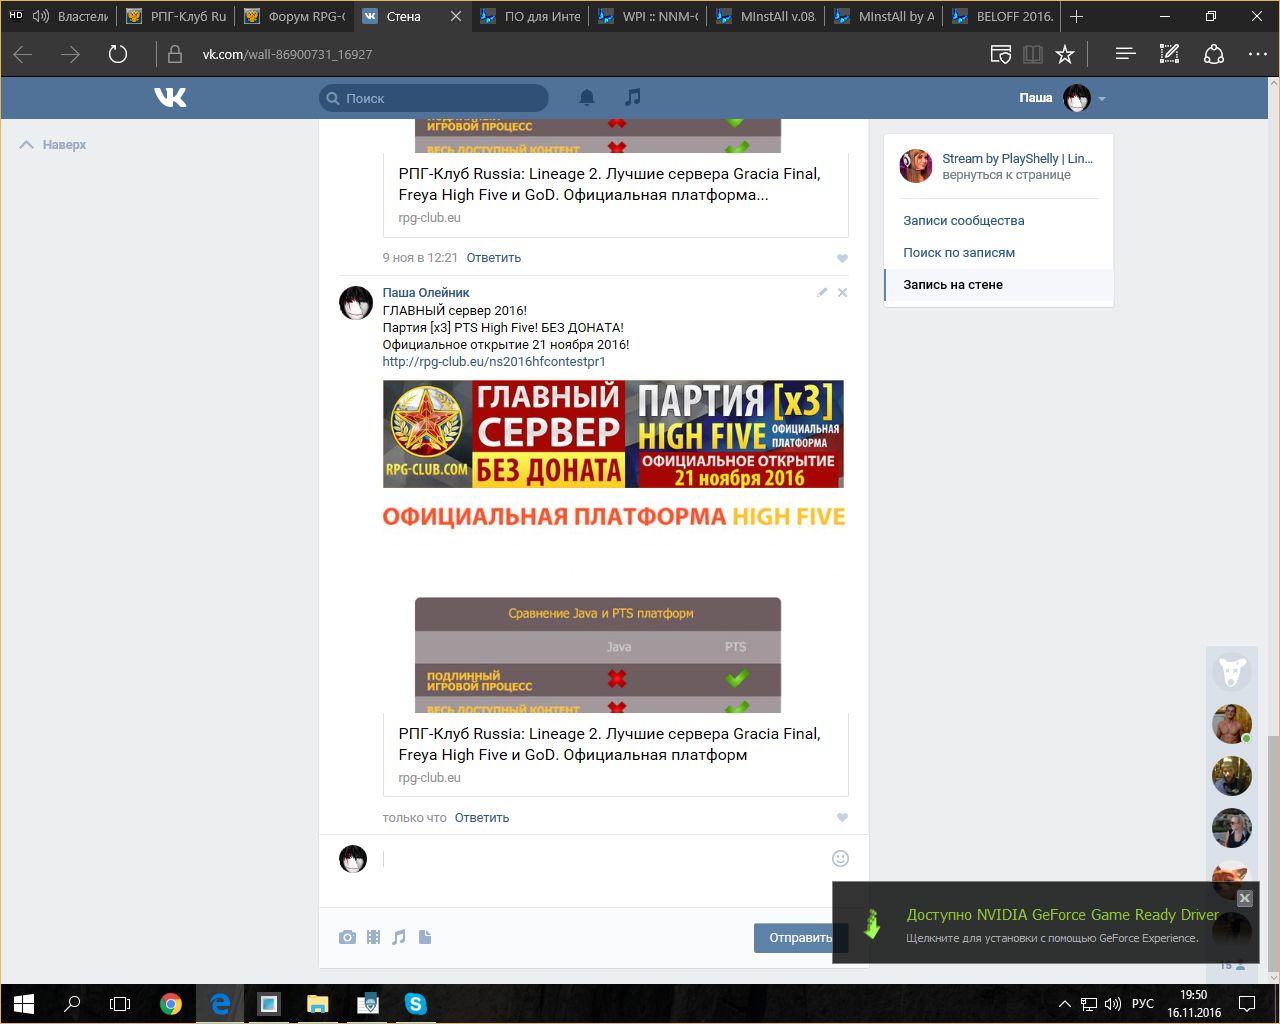Add page to favorites star icon
The height and width of the screenshot is (1024, 1280).
coord(1065,54)
